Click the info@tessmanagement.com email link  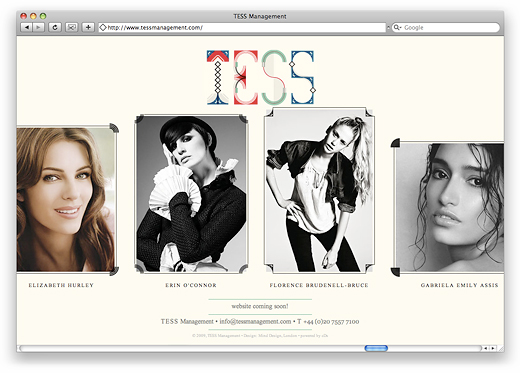(255, 322)
